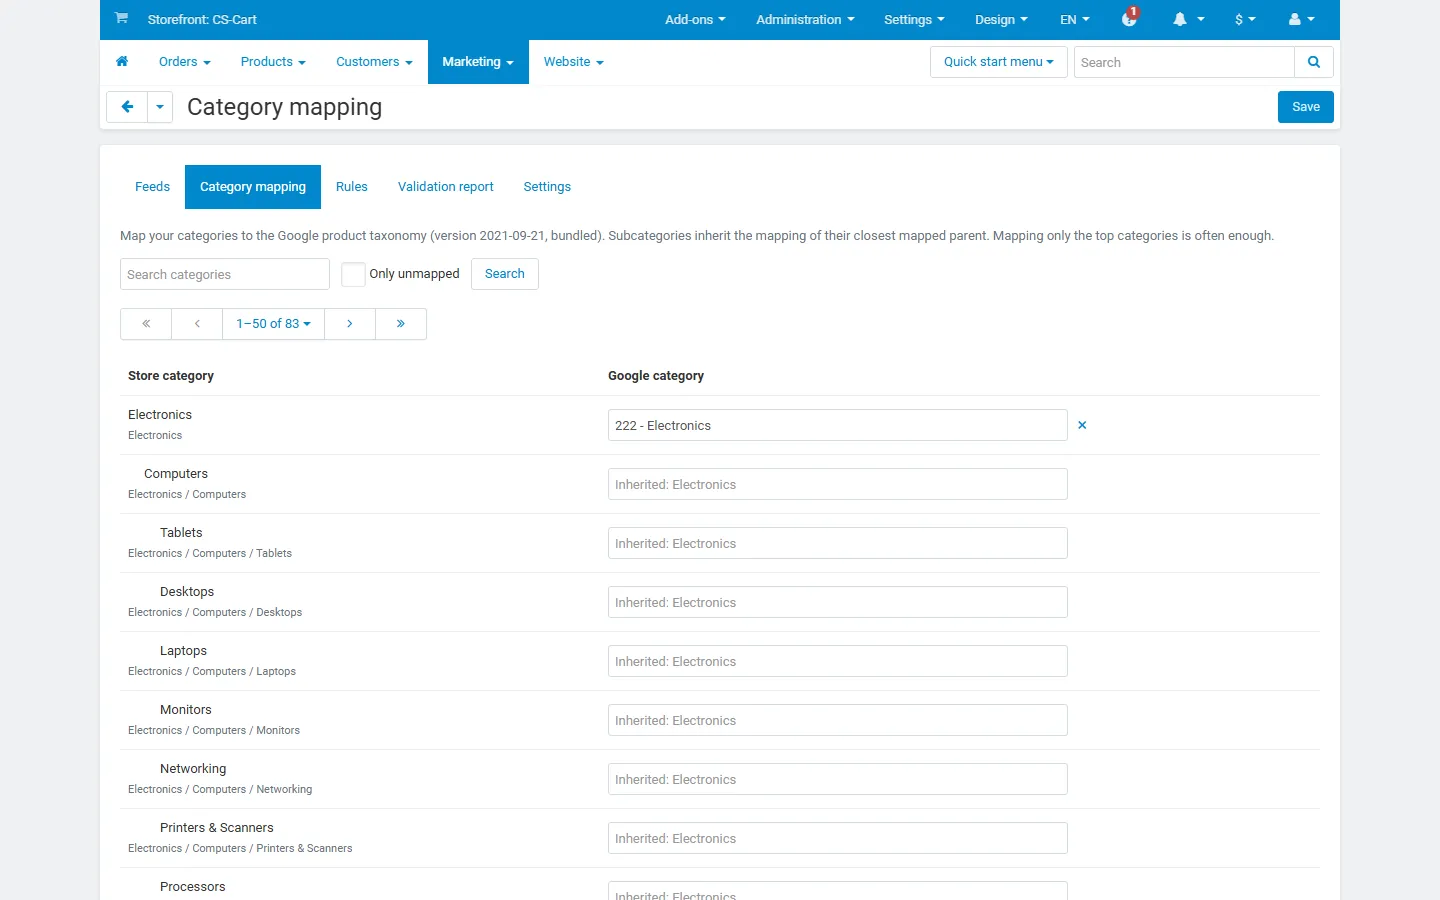Open the Customers menu

click(374, 62)
